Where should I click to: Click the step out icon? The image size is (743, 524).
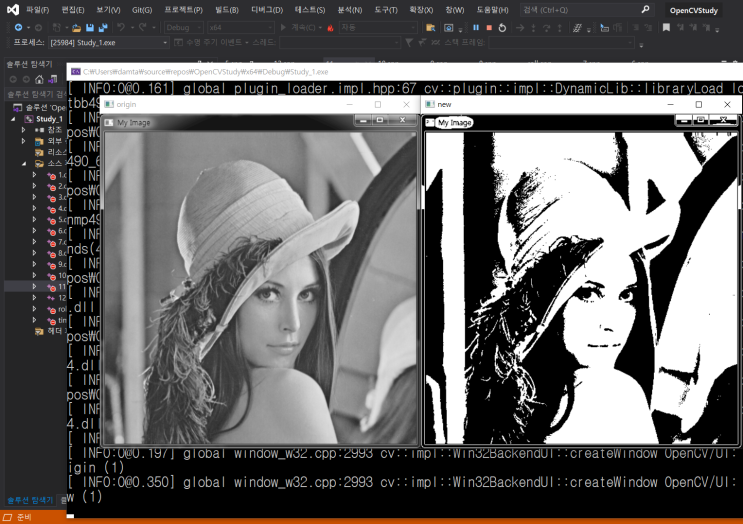[560, 28]
